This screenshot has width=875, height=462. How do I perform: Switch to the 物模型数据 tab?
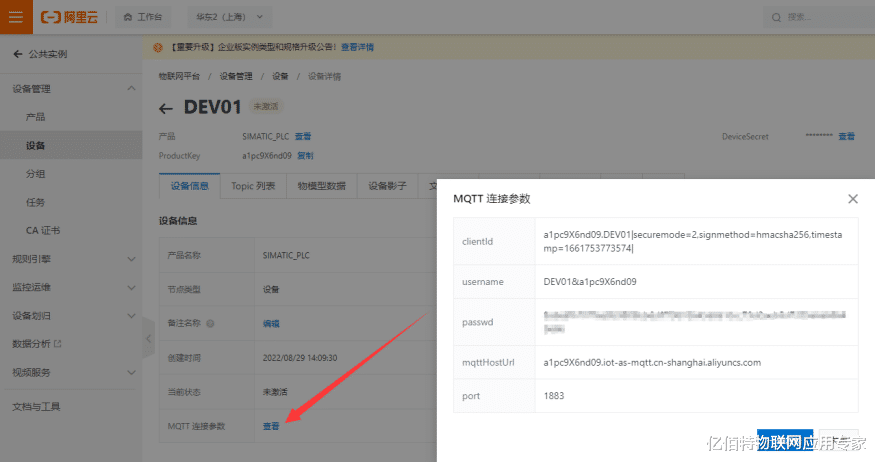coord(321,186)
